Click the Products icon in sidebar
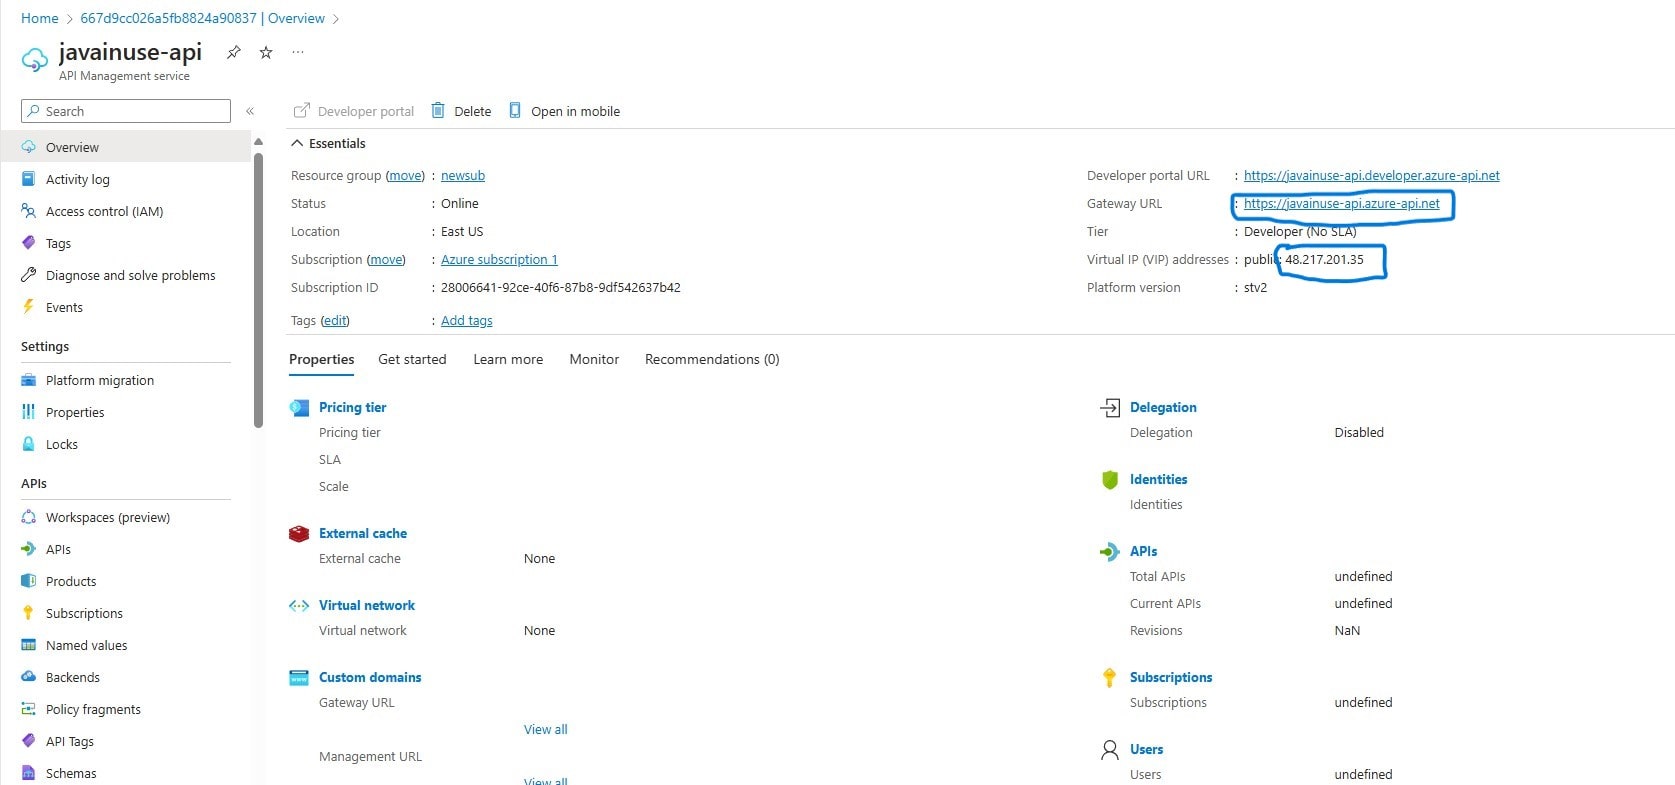The width and height of the screenshot is (1675, 785). click(29, 581)
